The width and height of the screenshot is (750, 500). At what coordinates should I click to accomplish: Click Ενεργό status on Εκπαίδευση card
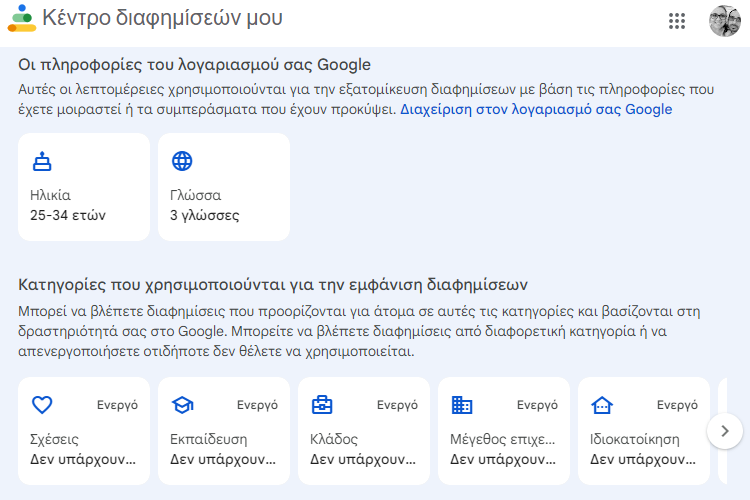pos(257,405)
